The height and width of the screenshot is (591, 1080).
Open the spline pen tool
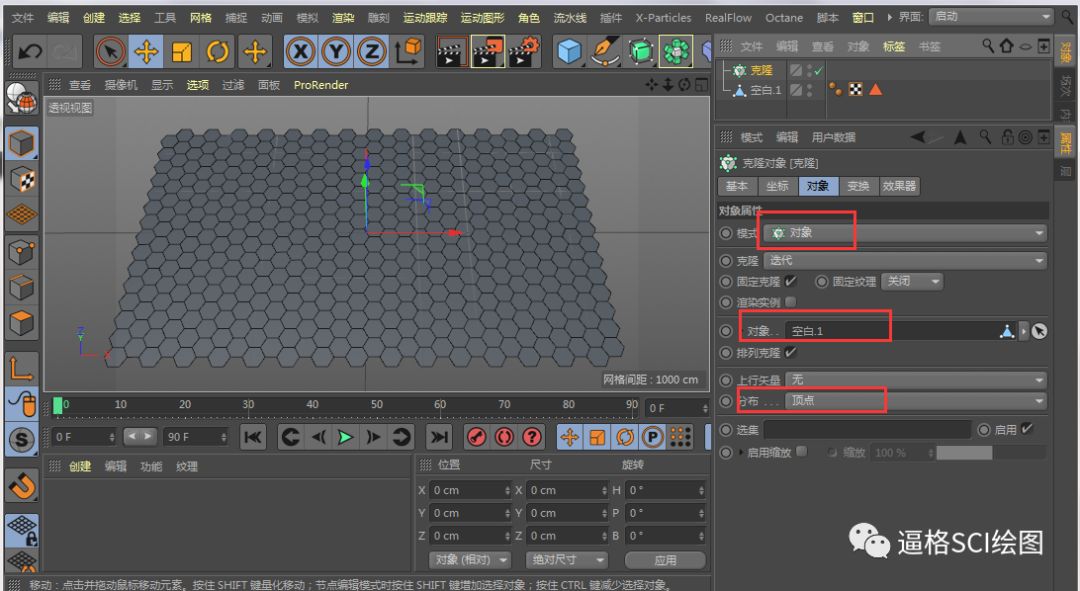[605, 52]
